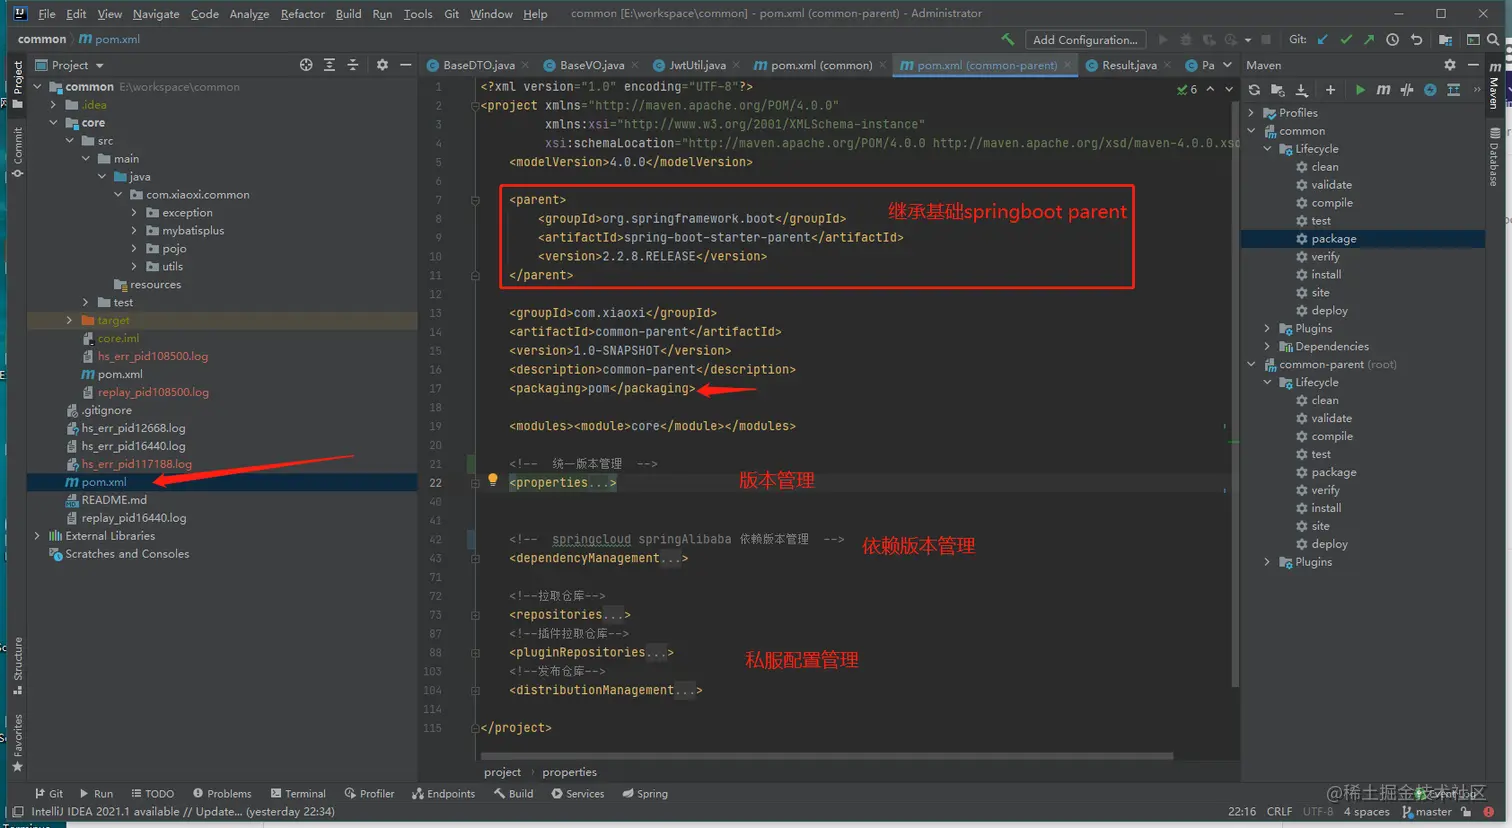Open the Database side tool tab

click(x=1494, y=157)
